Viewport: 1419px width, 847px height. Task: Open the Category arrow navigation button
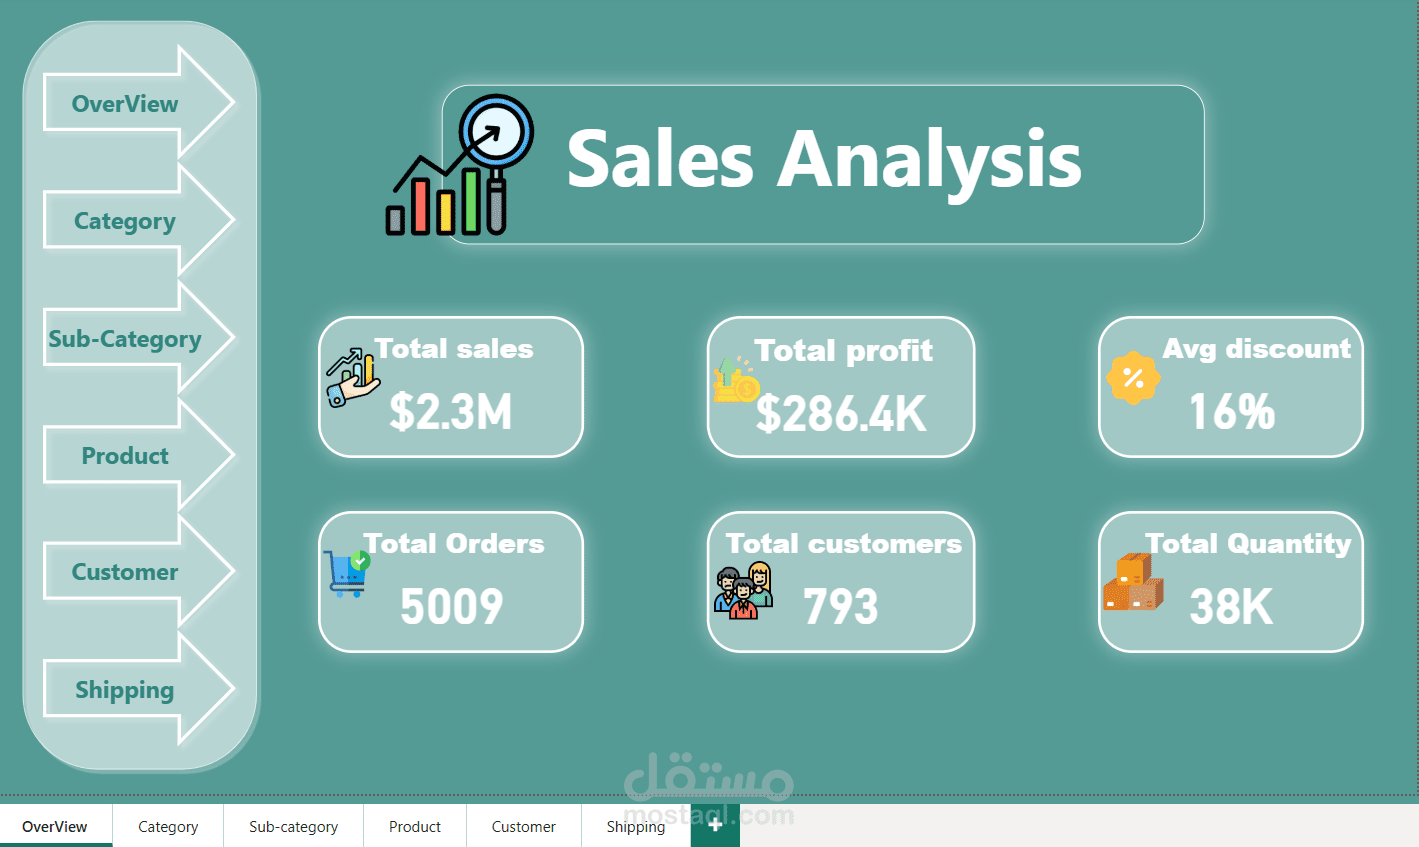(138, 220)
